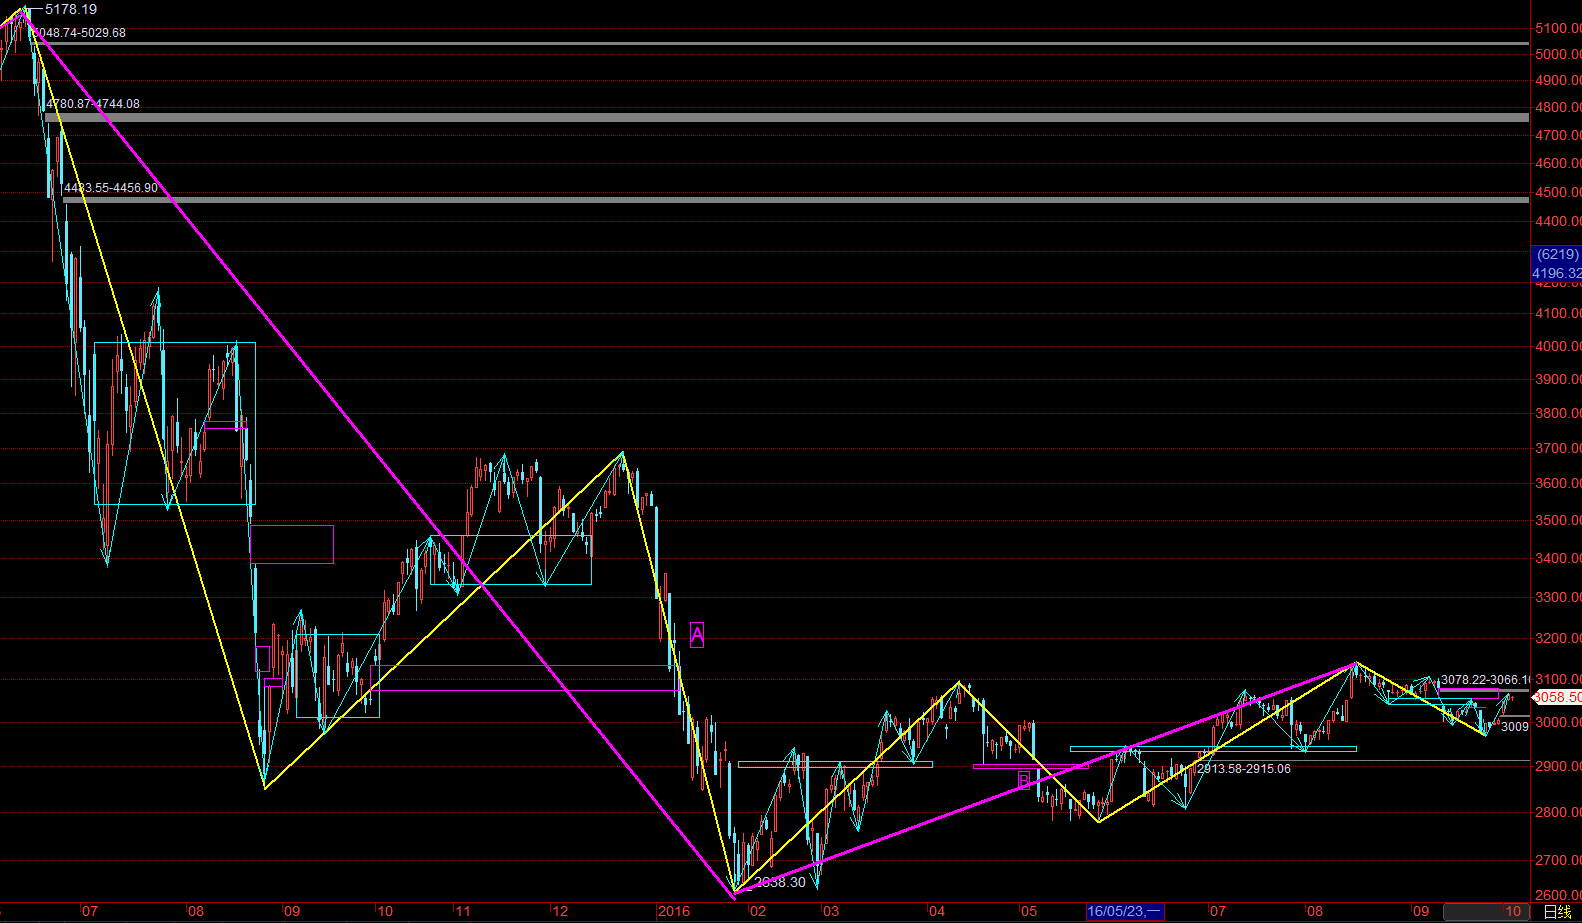
Task: Click the 2913.58-2915.06 gap label
Action: (x=1244, y=769)
